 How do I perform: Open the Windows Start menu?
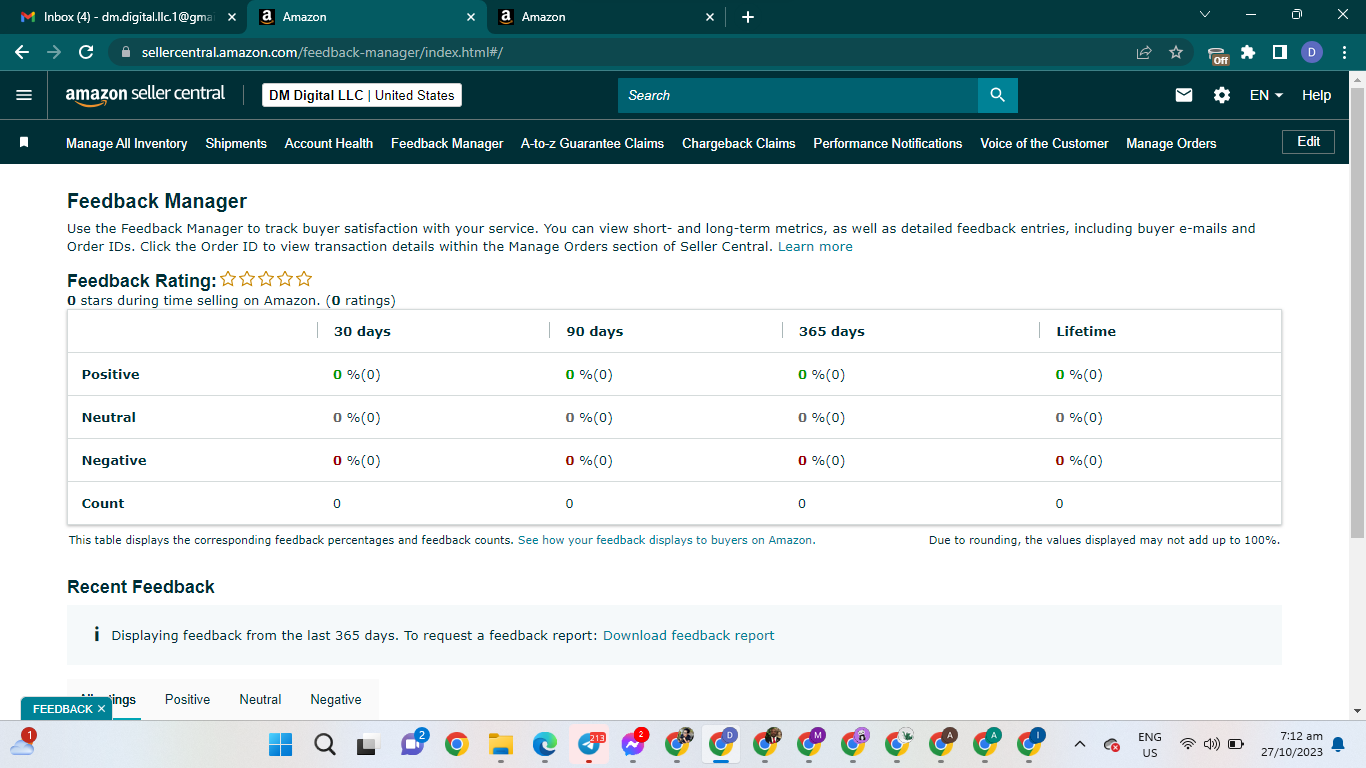point(280,744)
